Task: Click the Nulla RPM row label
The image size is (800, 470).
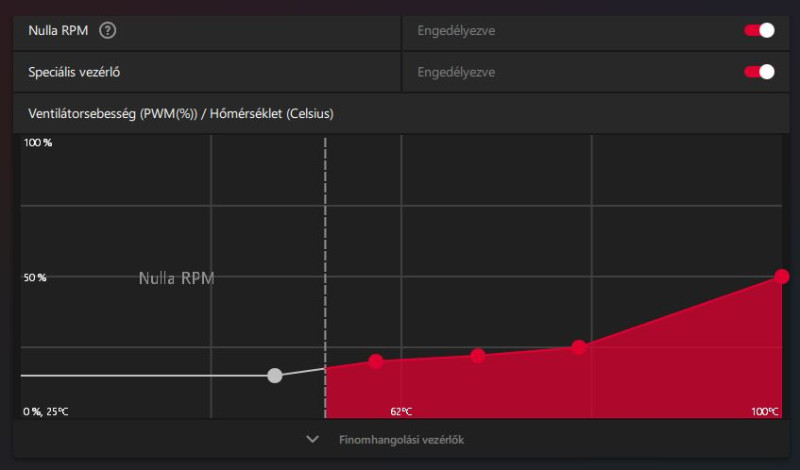Action: tap(58, 31)
